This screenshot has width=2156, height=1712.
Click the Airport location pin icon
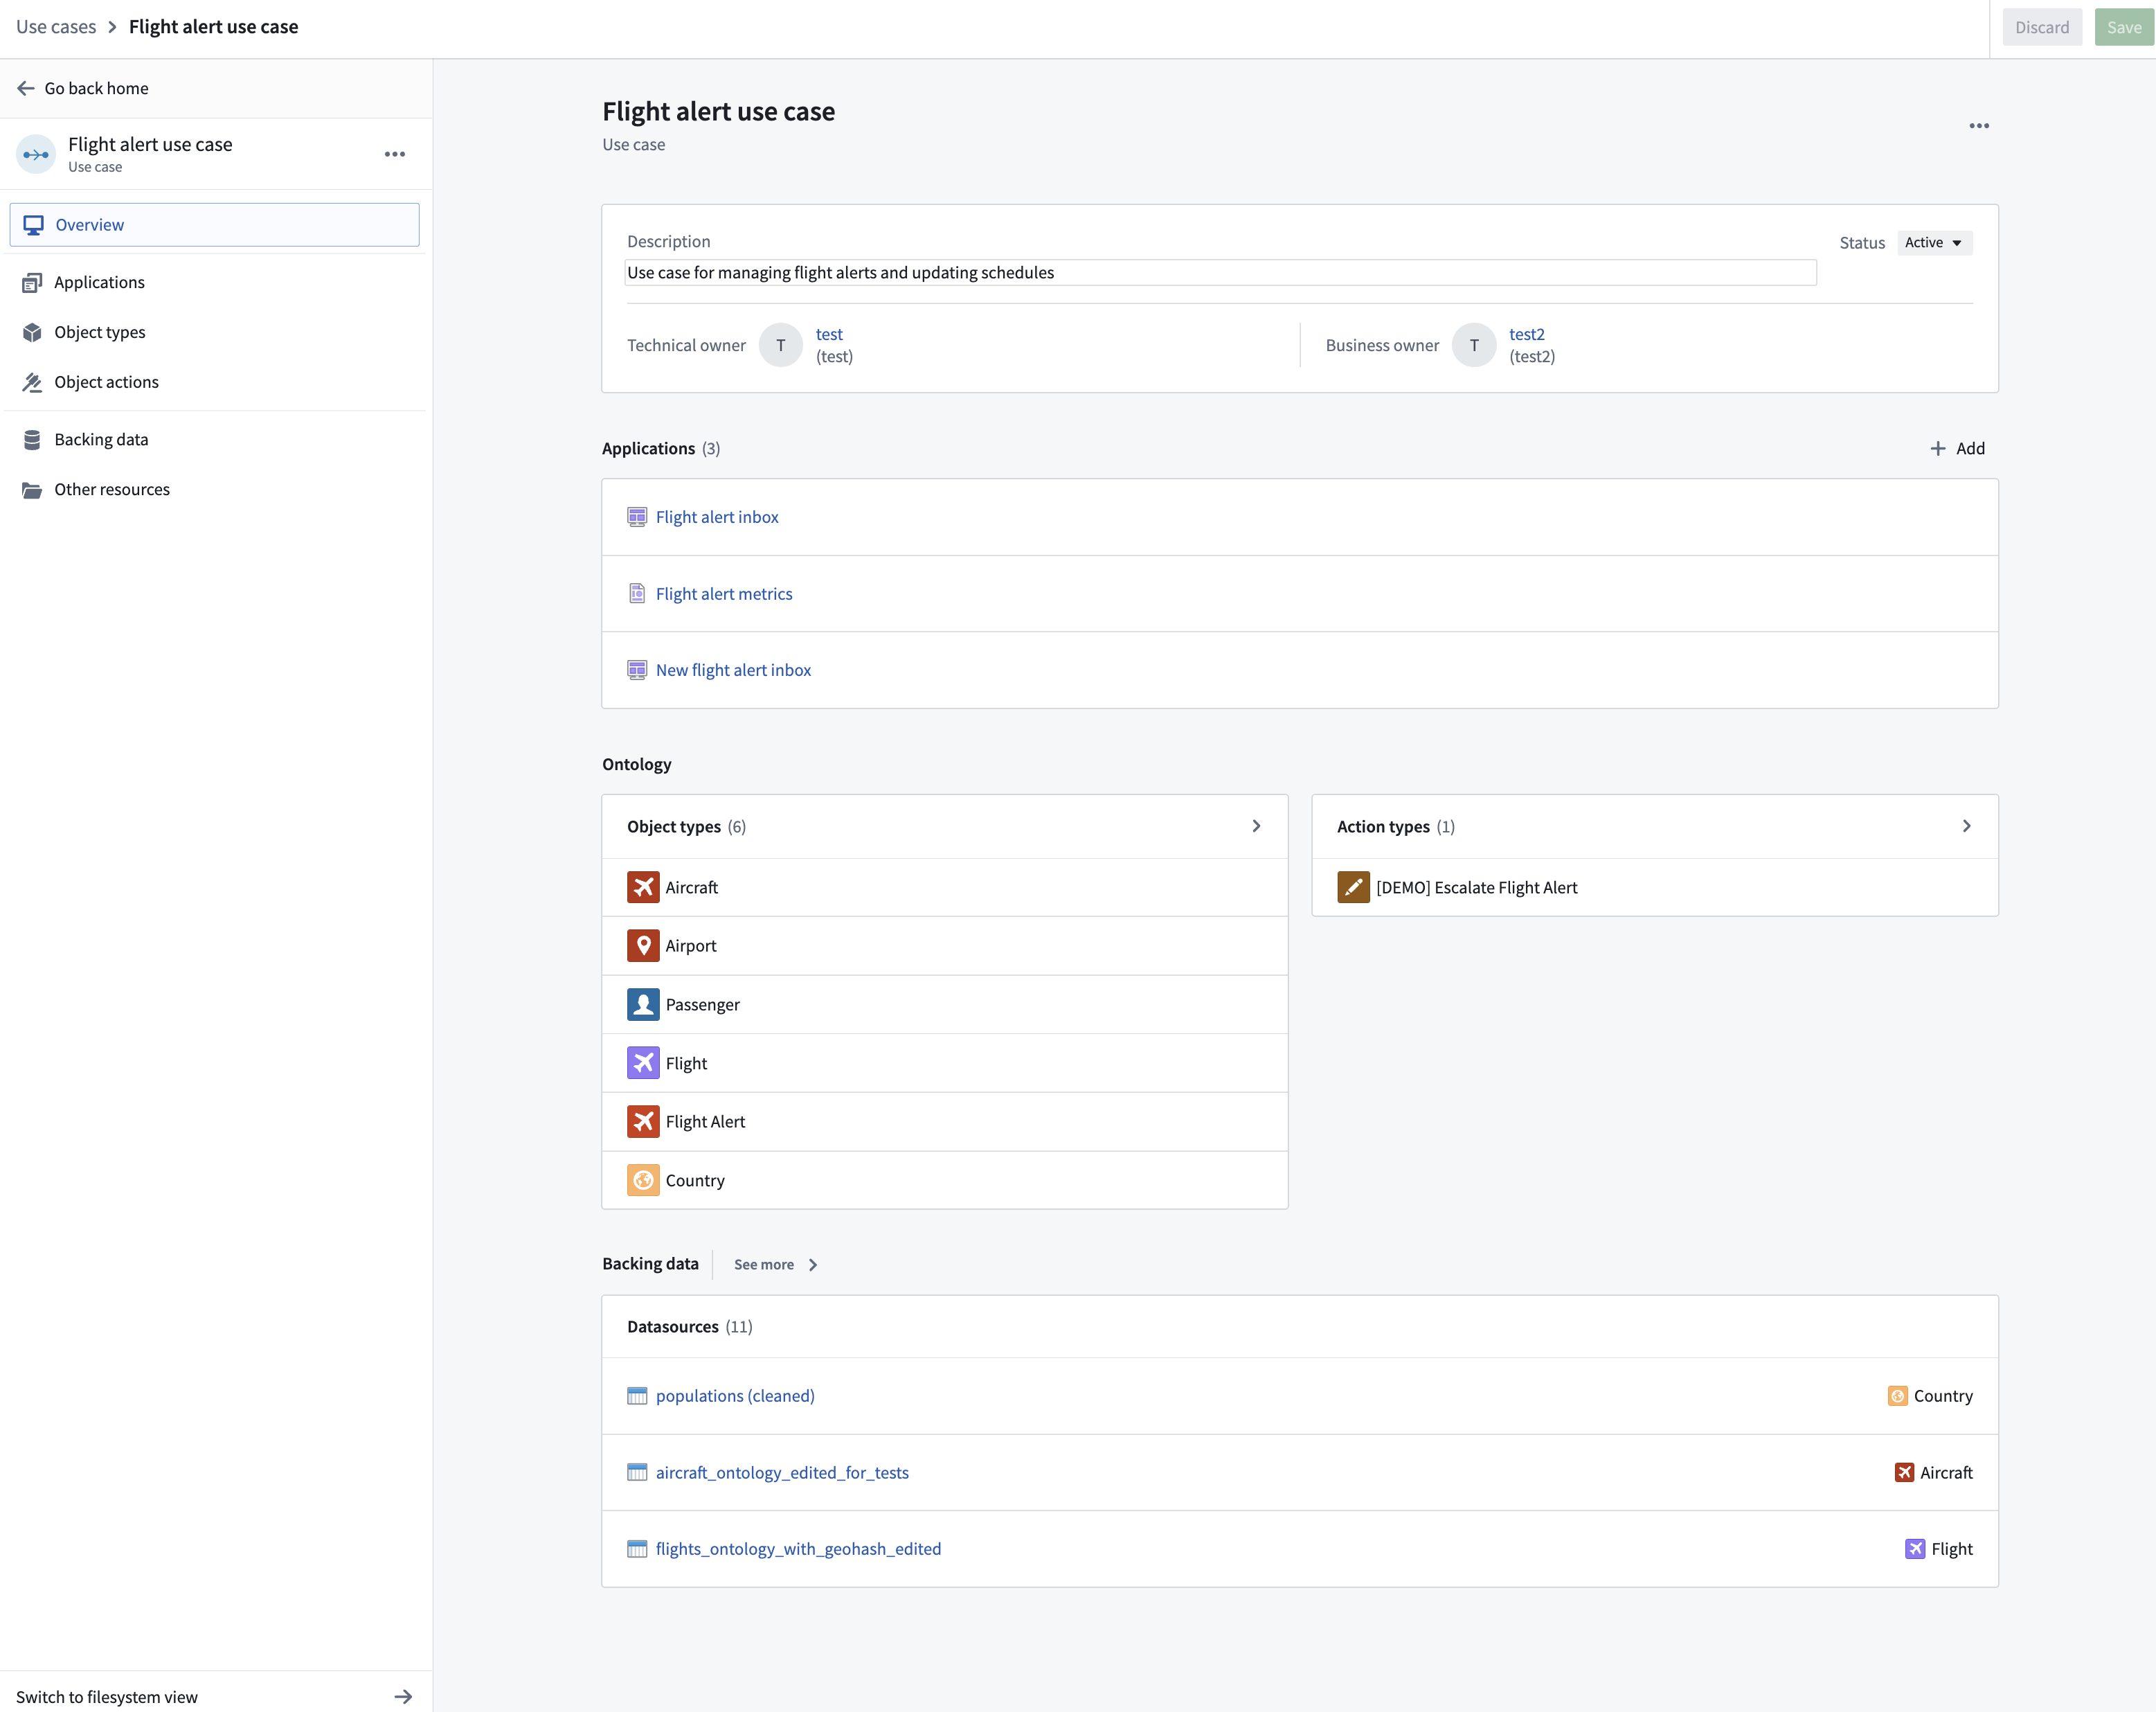[643, 946]
